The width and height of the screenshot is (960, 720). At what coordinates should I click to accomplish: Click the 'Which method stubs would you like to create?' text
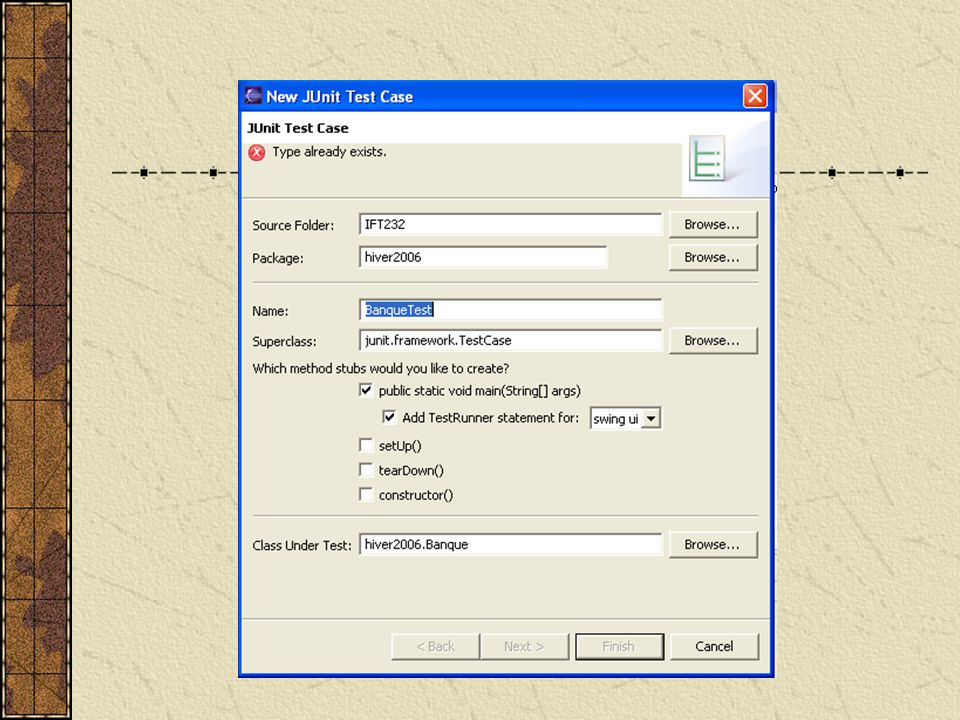pos(381,369)
